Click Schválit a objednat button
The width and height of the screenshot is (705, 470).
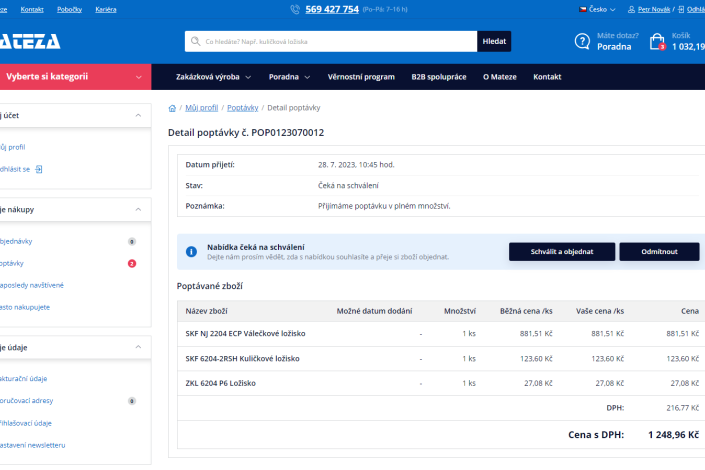tap(562, 252)
